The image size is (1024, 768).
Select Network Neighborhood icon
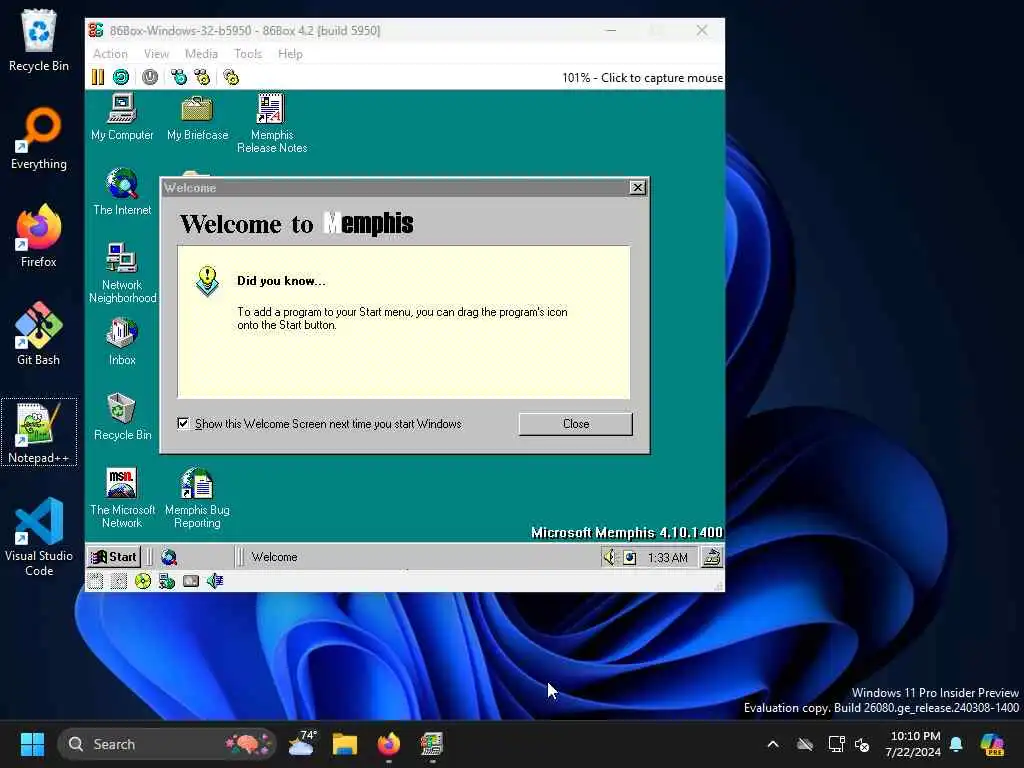click(x=122, y=273)
